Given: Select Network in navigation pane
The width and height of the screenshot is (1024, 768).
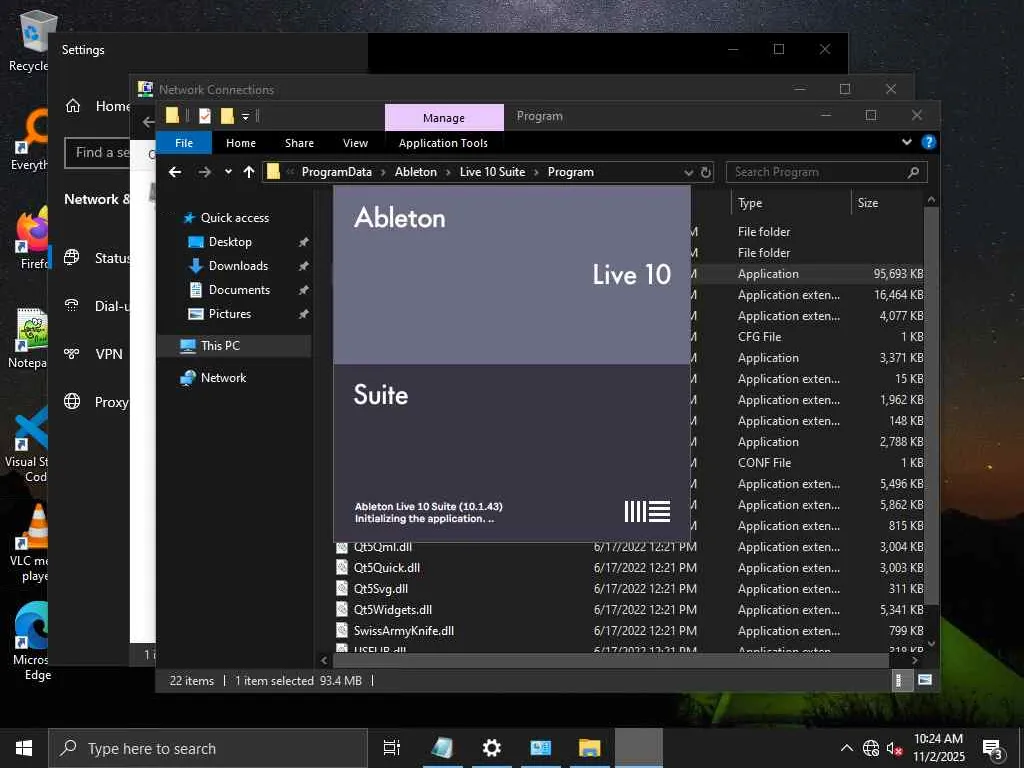Looking at the screenshot, I should click(223, 377).
